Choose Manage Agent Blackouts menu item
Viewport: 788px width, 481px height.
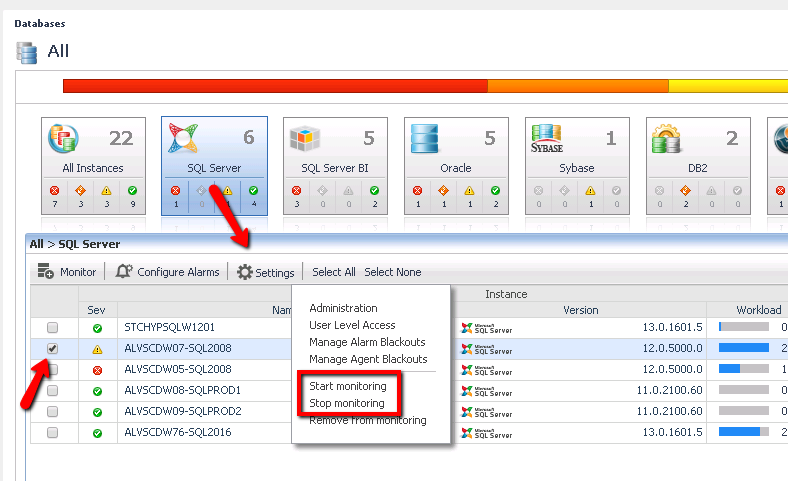[368, 359]
